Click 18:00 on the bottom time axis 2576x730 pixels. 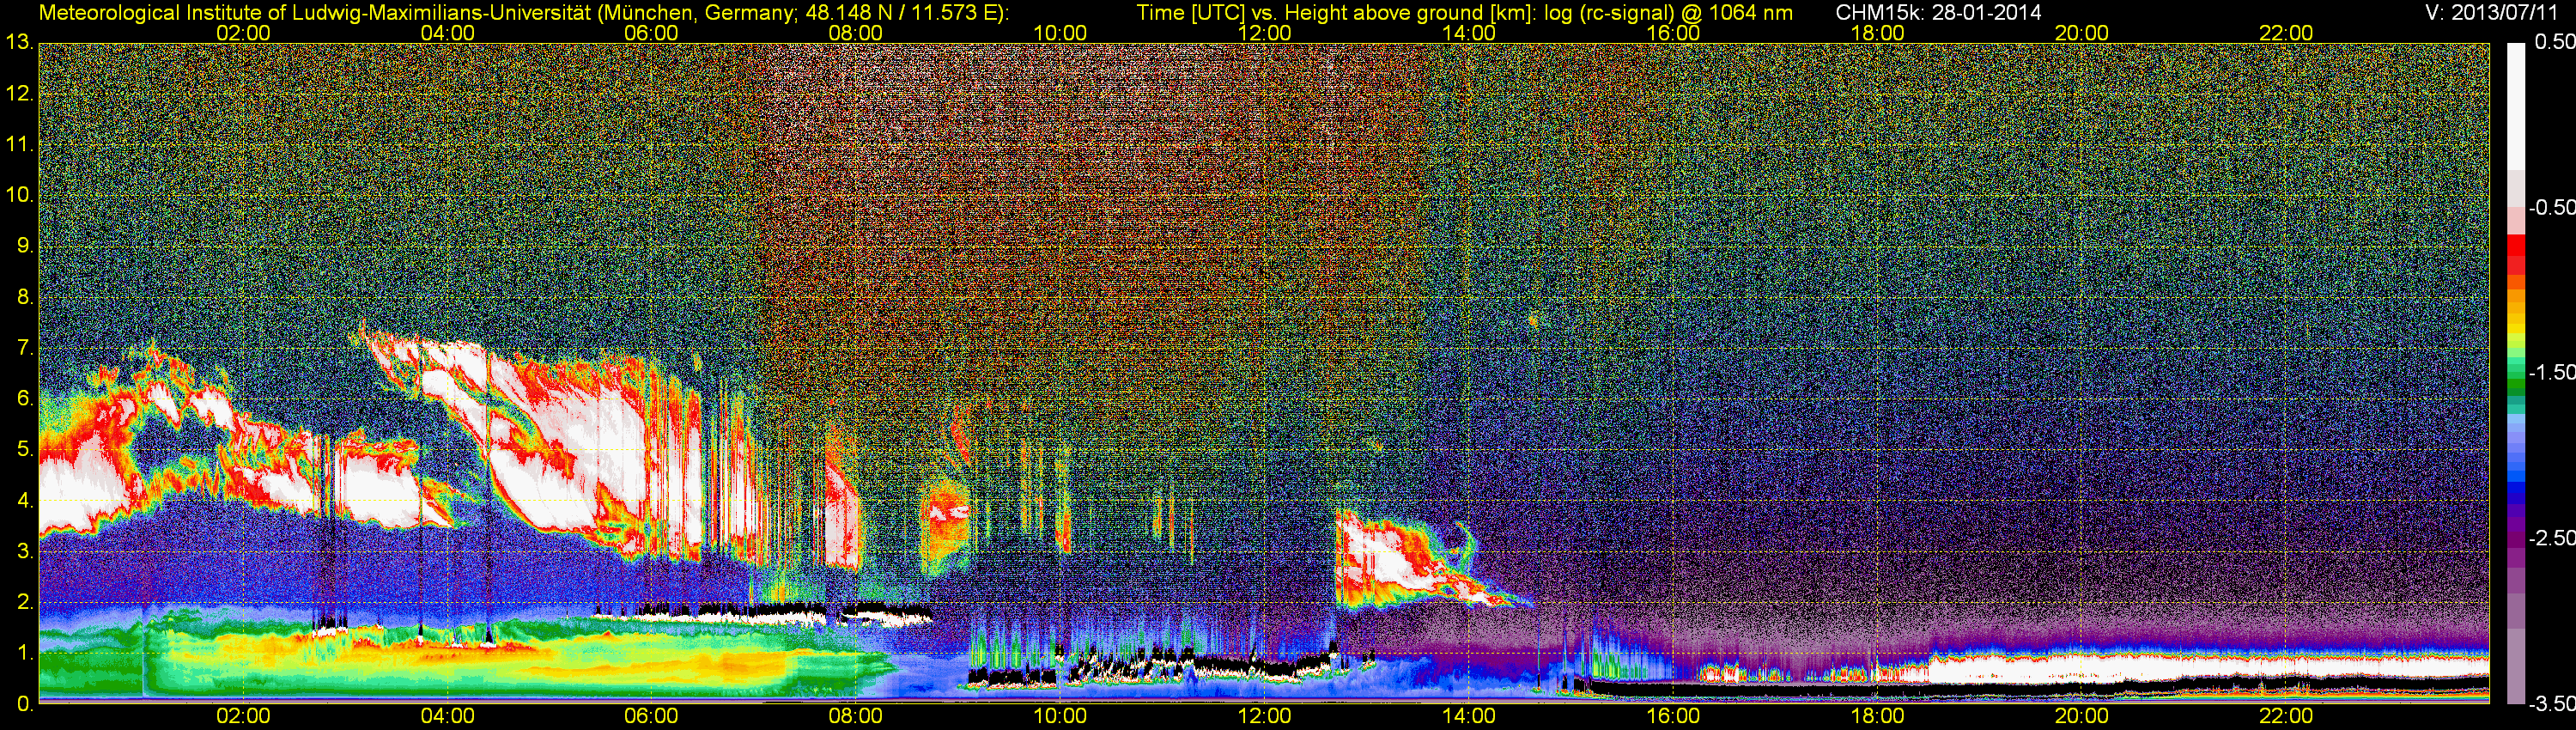(1877, 716)
